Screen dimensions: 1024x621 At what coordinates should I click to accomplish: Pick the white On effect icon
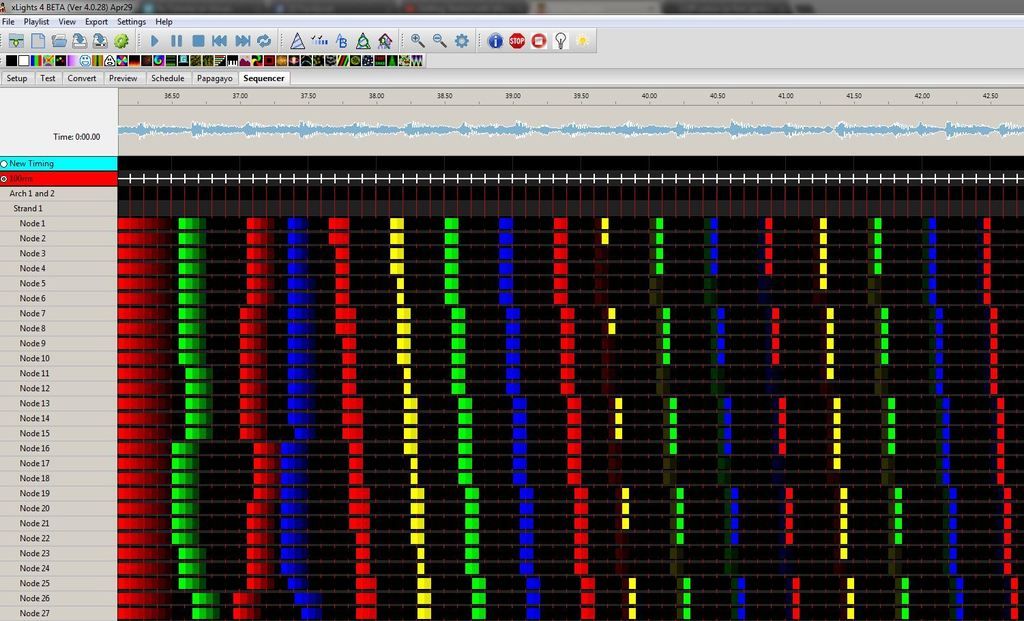coord(24,61)
